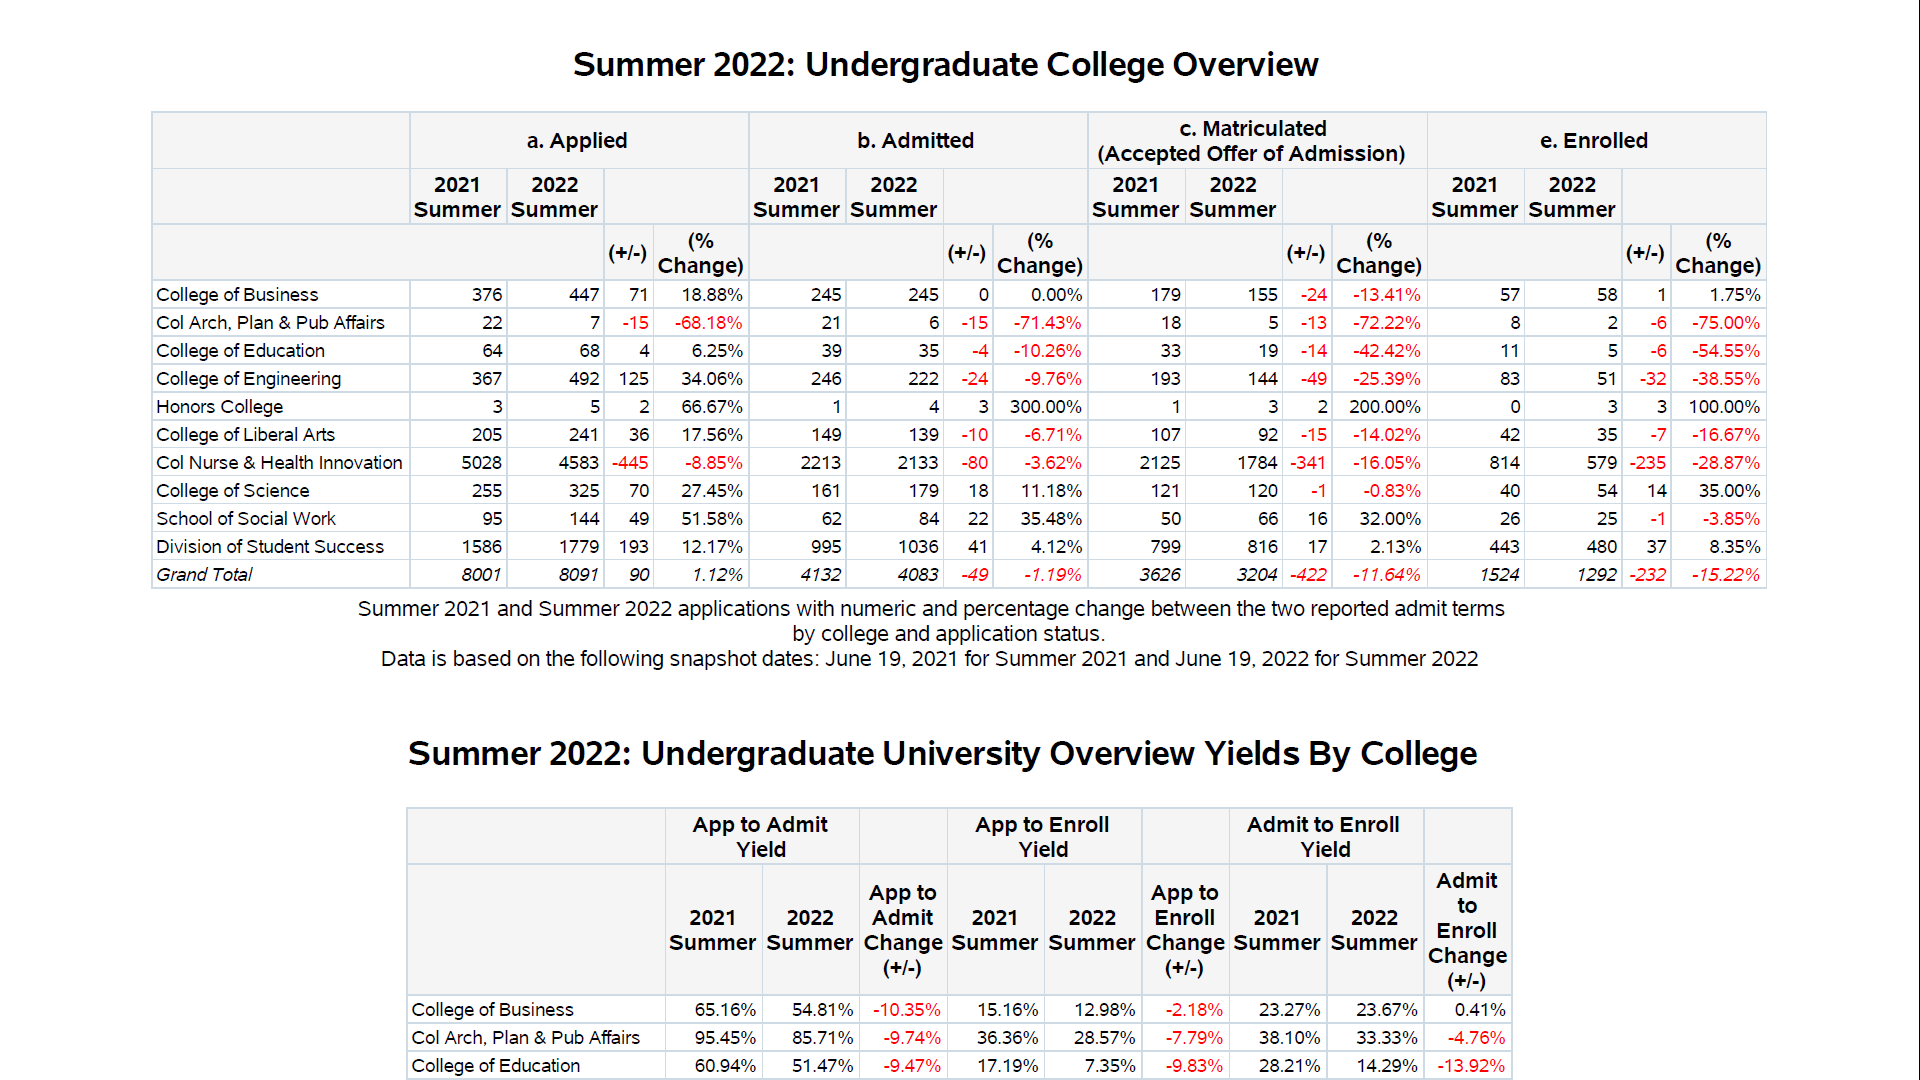
Task: Click the "App to Enroll Yield" header
Action: 1042,837
